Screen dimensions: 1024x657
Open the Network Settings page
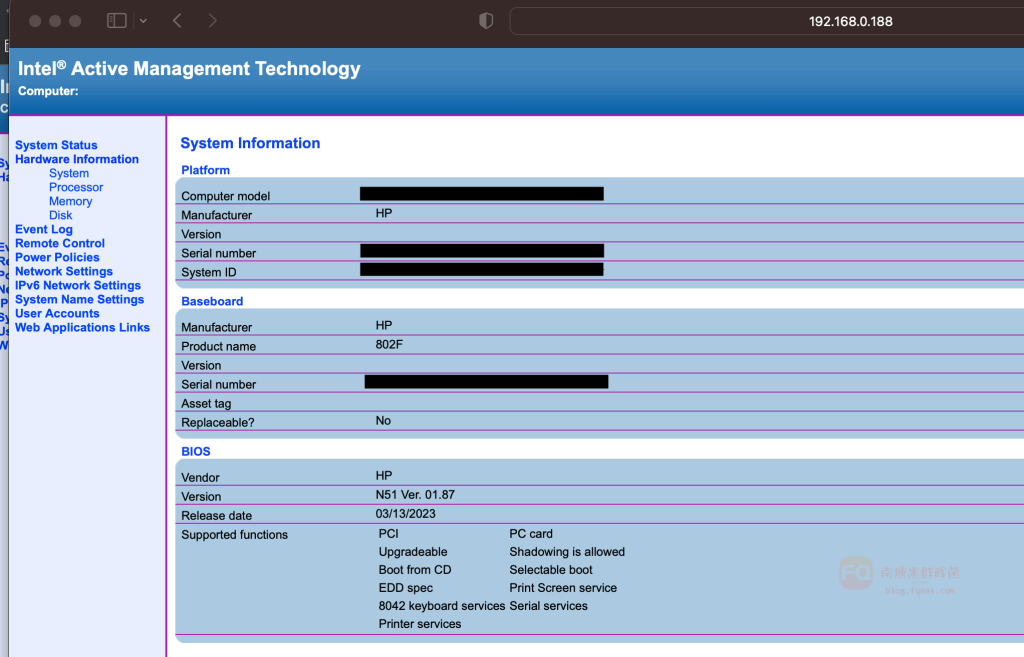pyautogui.click(x=64, y=271)
